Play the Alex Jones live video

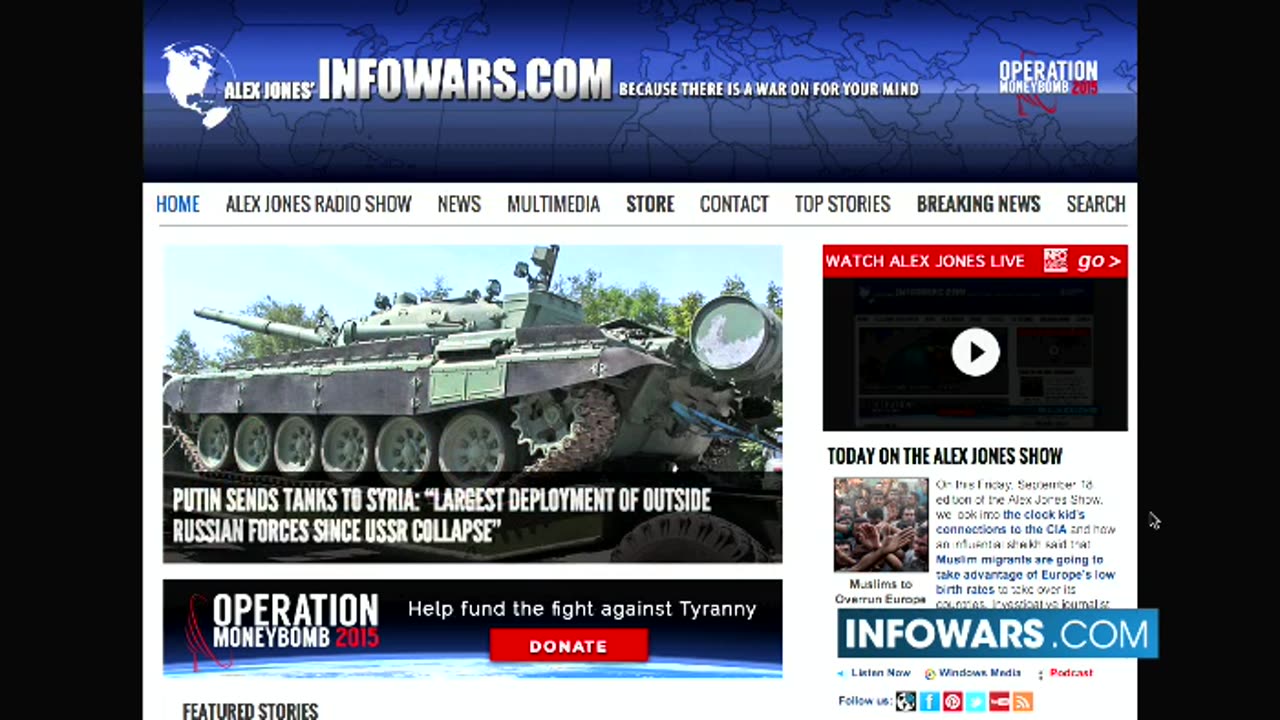[975, 352]
